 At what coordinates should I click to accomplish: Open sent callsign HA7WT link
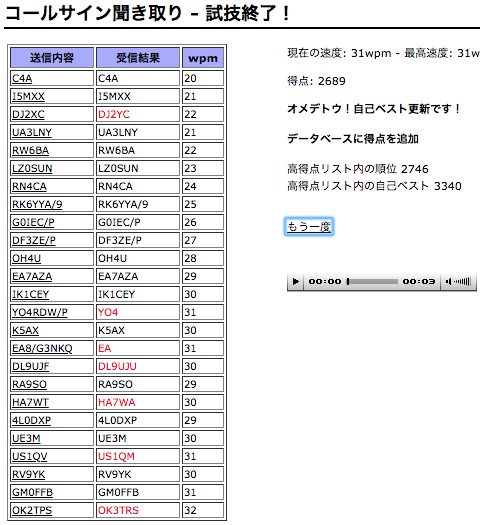coord(30,402)
